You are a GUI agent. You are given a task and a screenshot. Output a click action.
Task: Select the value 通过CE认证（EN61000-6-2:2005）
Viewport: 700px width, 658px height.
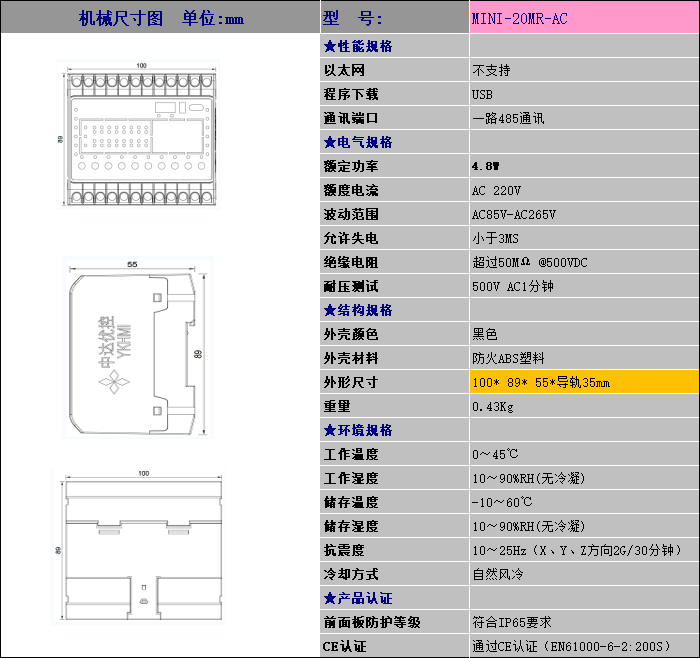click(572, 646)
